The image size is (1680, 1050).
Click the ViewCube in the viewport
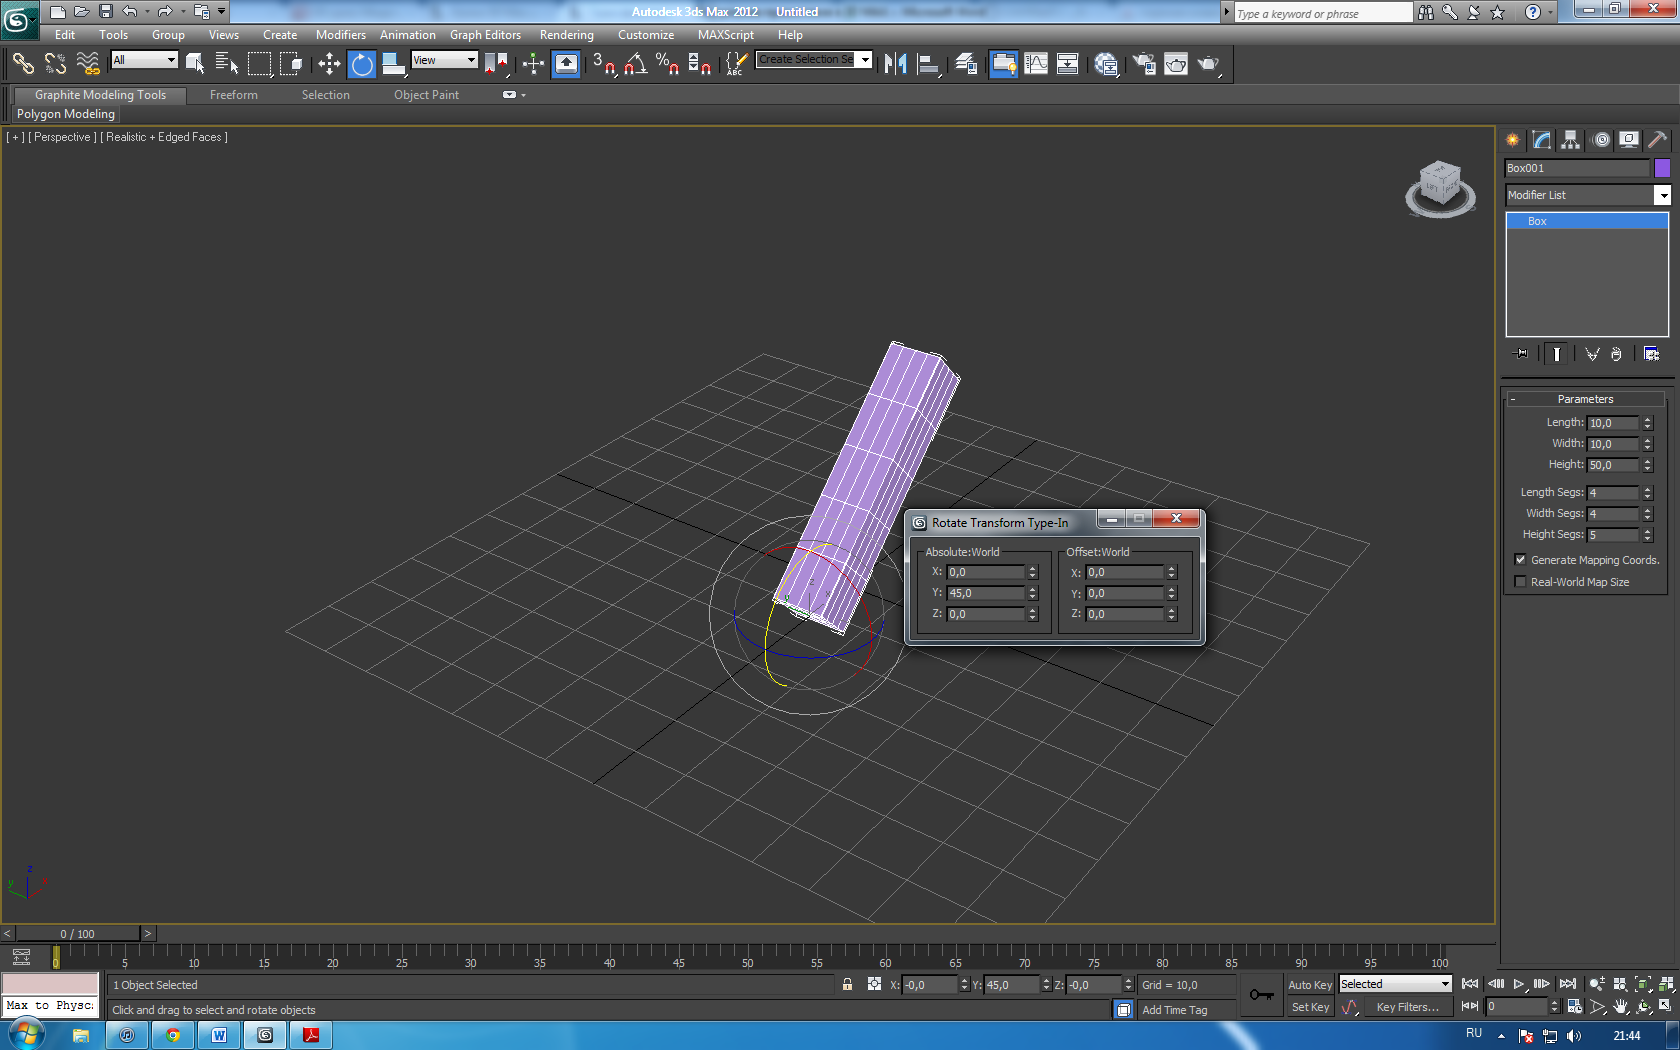click(x=1440, y=188)
